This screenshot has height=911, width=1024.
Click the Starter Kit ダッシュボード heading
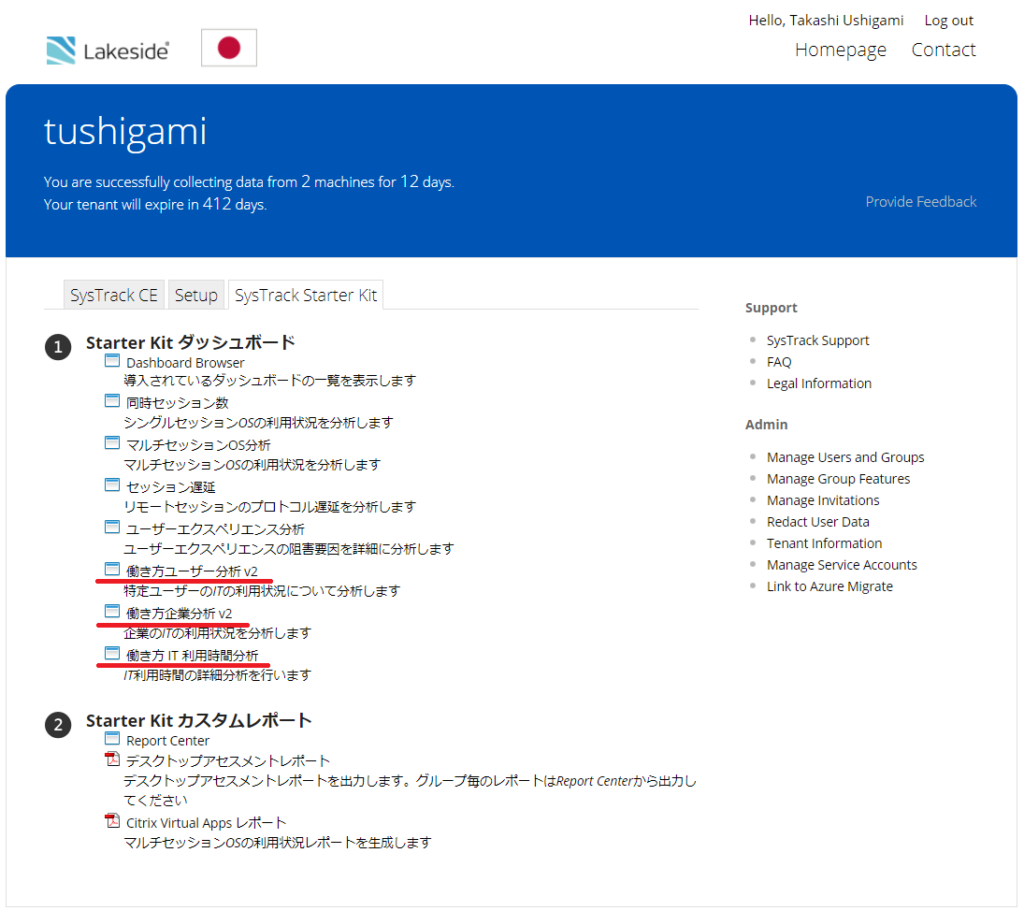(x=191, y=343)
